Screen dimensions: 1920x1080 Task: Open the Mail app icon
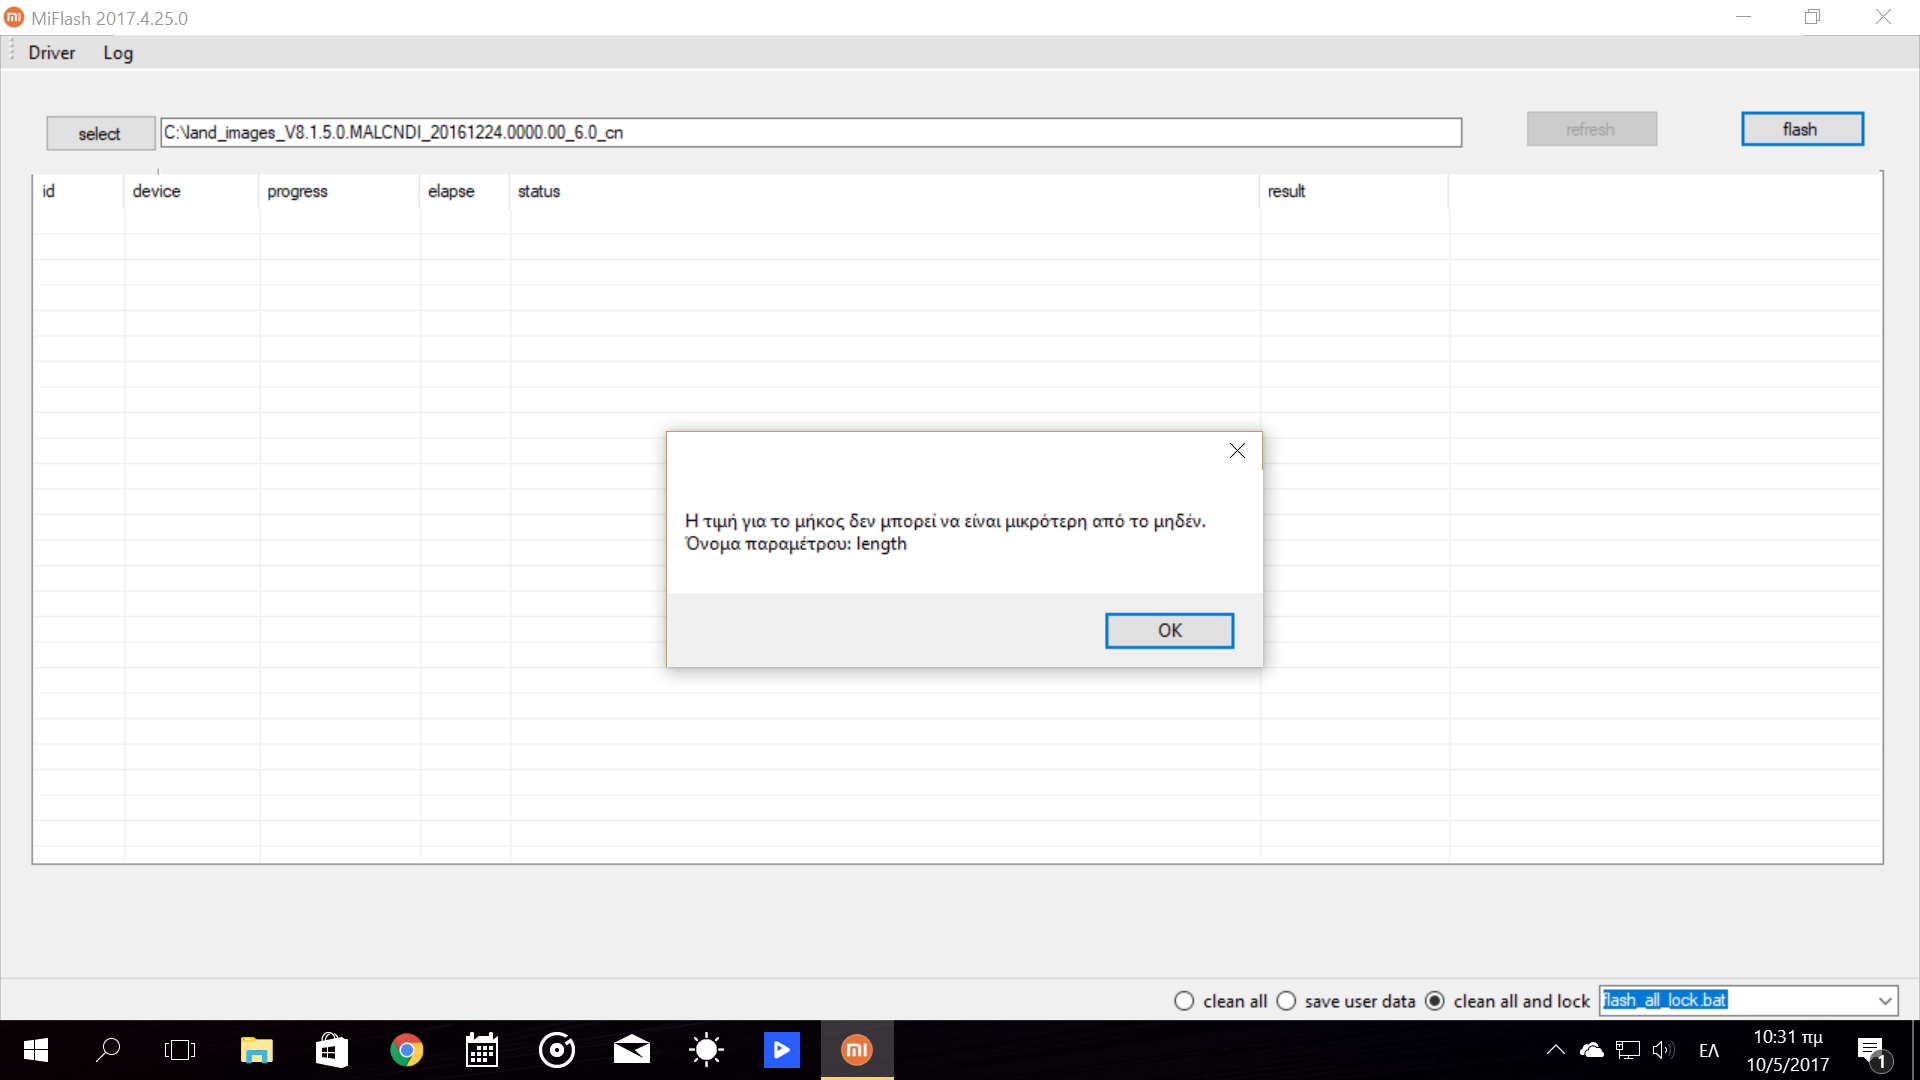(632, 1050)
